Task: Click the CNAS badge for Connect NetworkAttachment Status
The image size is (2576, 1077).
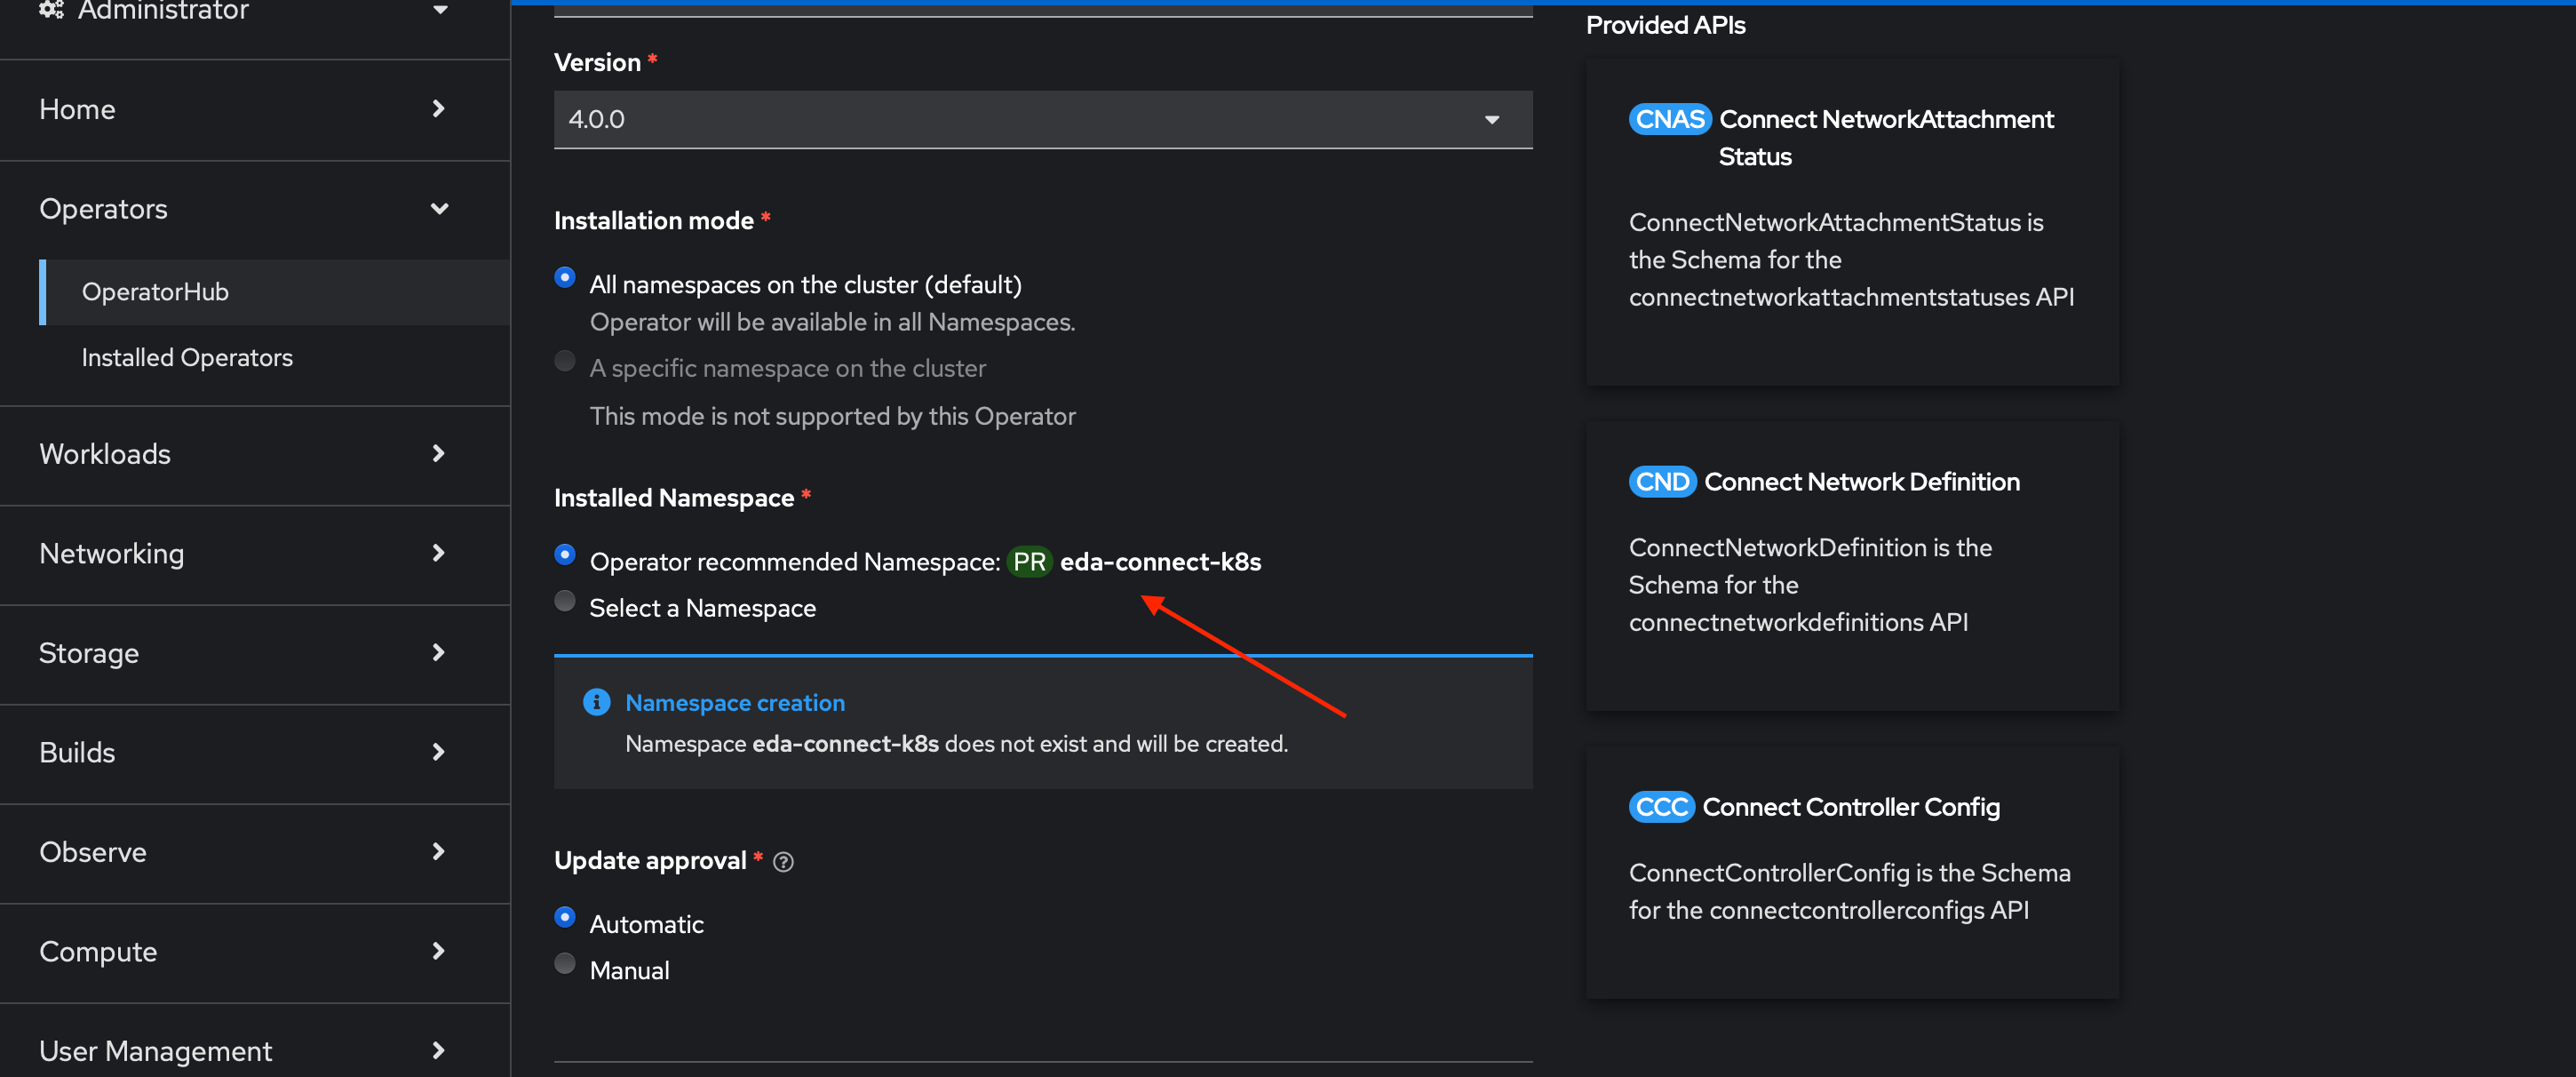Action: click(1668, 118)
